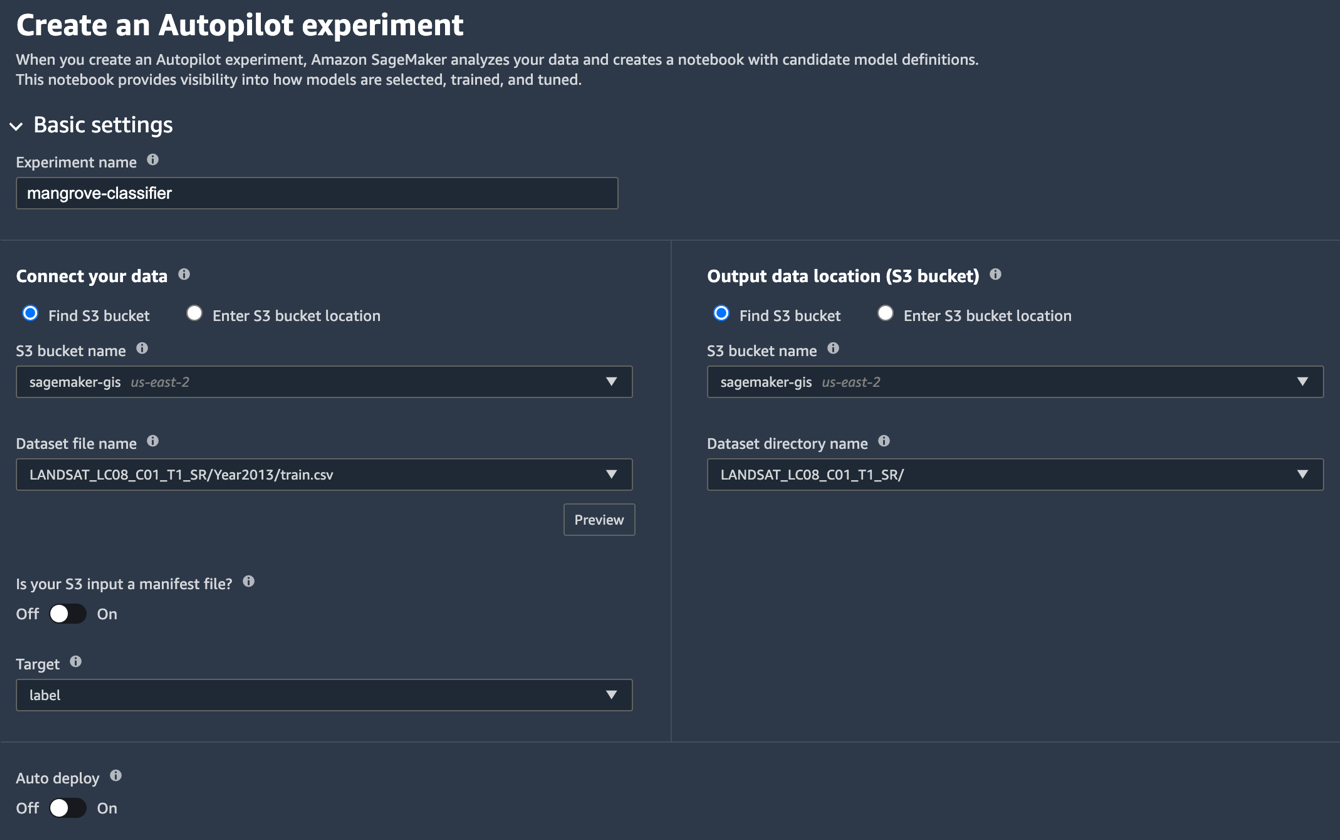Click the Experiment name text field
The image size is (1340, 840).
(x=317, y=193)
